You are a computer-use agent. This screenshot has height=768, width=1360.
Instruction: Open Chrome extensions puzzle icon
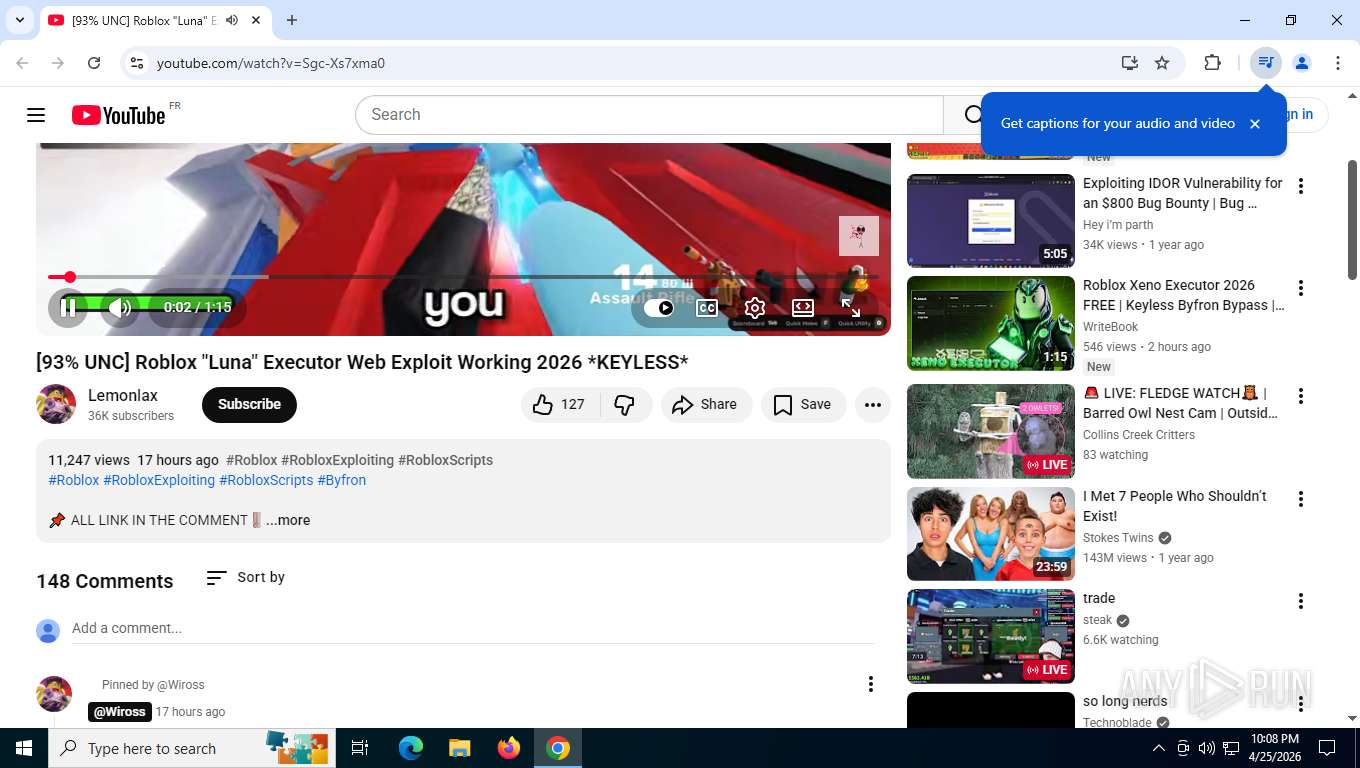click(1212, 63)
